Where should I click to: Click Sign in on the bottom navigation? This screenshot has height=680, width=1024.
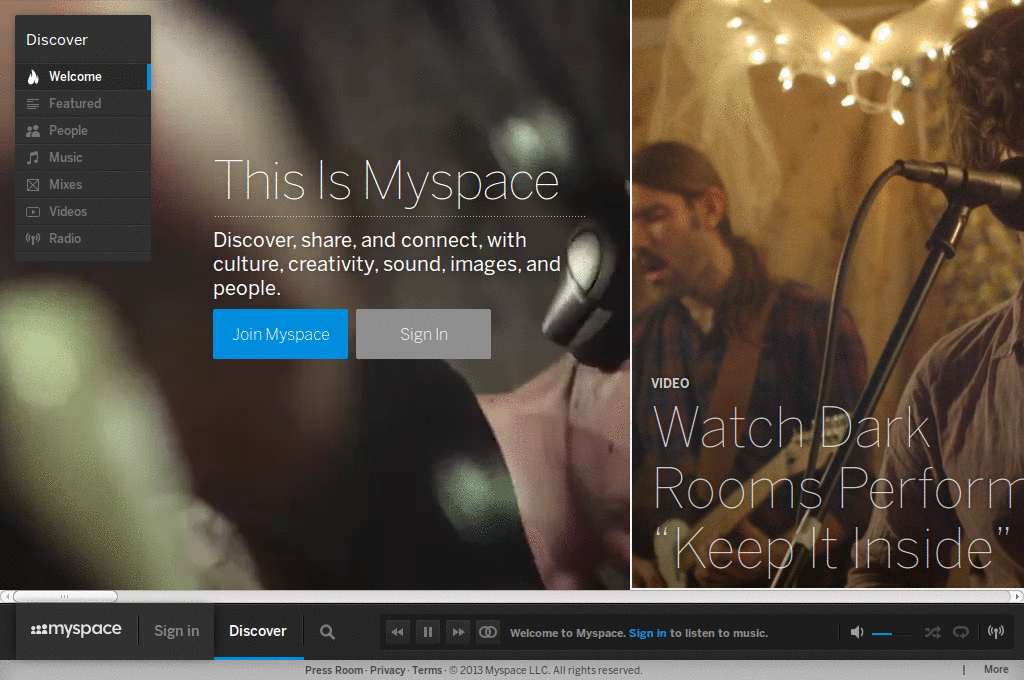click(x=176, y=631)
